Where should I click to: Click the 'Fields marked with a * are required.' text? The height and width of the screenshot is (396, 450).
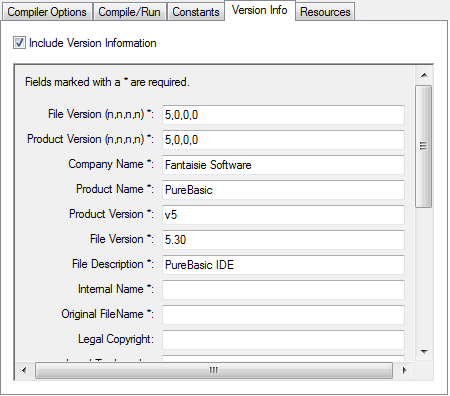click(x=107, y=82)
